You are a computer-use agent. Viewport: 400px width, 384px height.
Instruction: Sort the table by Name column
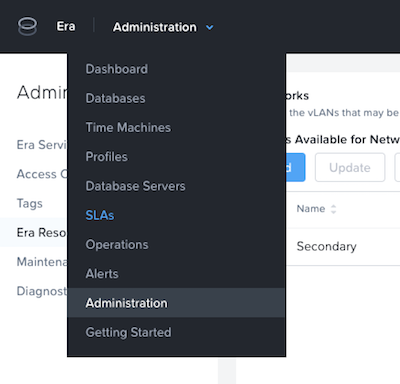pyautogui.click(x=316, y=209)
